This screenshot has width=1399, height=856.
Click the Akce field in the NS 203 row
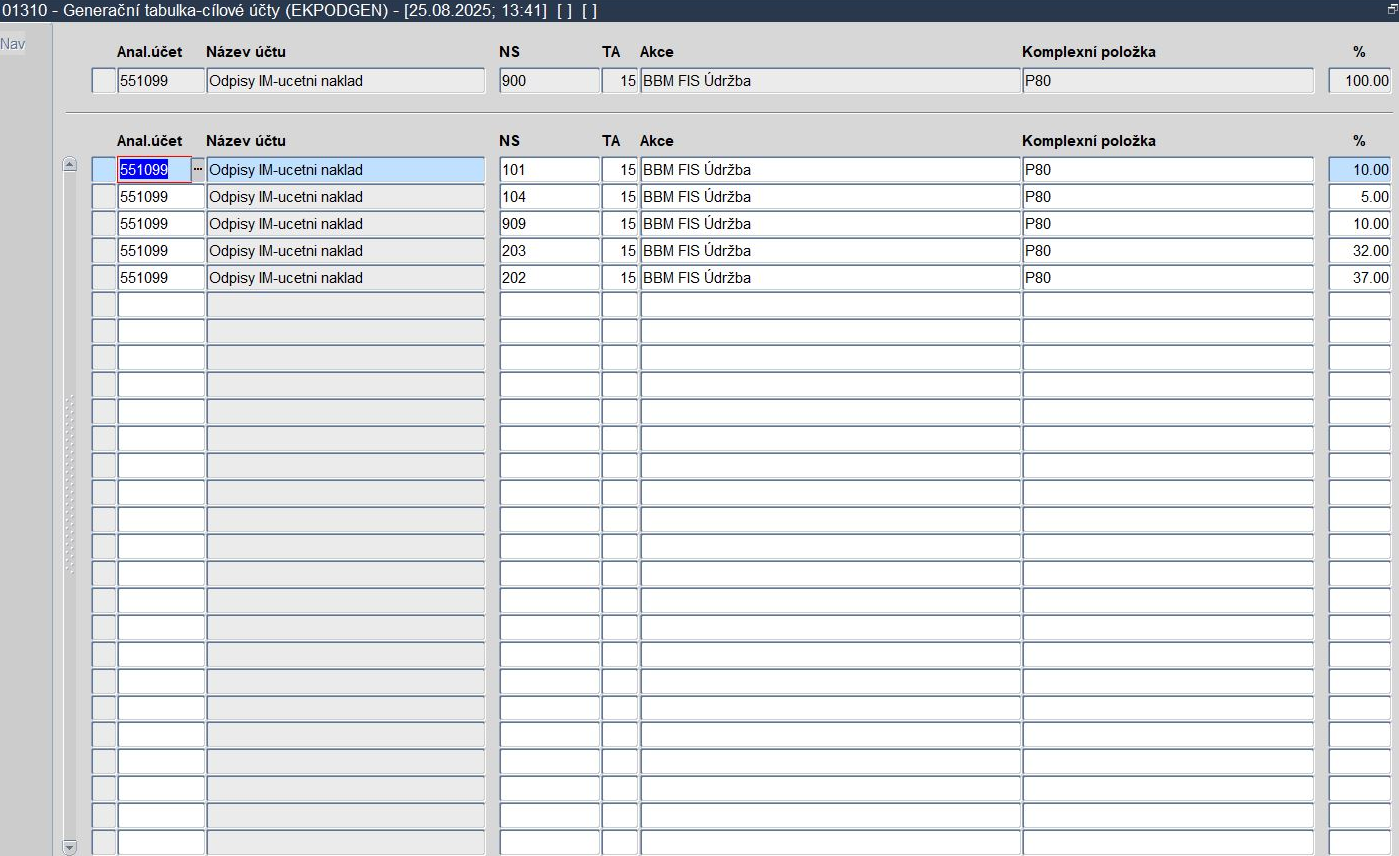[830, 251]
